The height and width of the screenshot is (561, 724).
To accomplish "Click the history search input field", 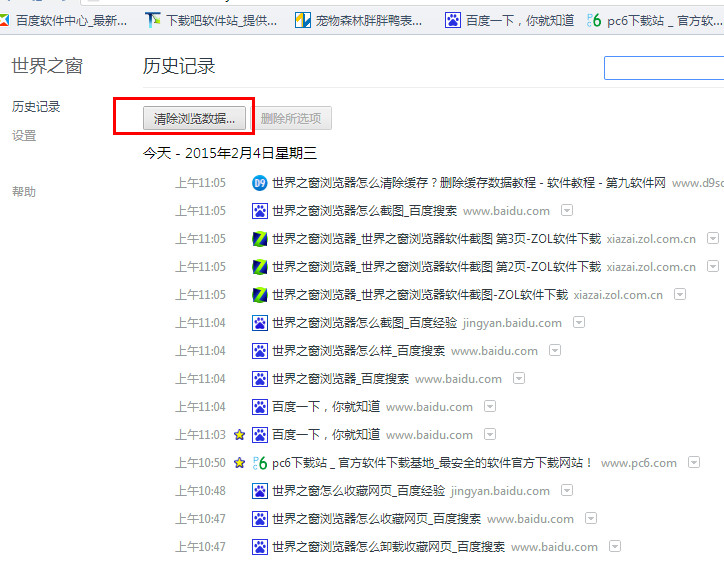I will [664, 68].
